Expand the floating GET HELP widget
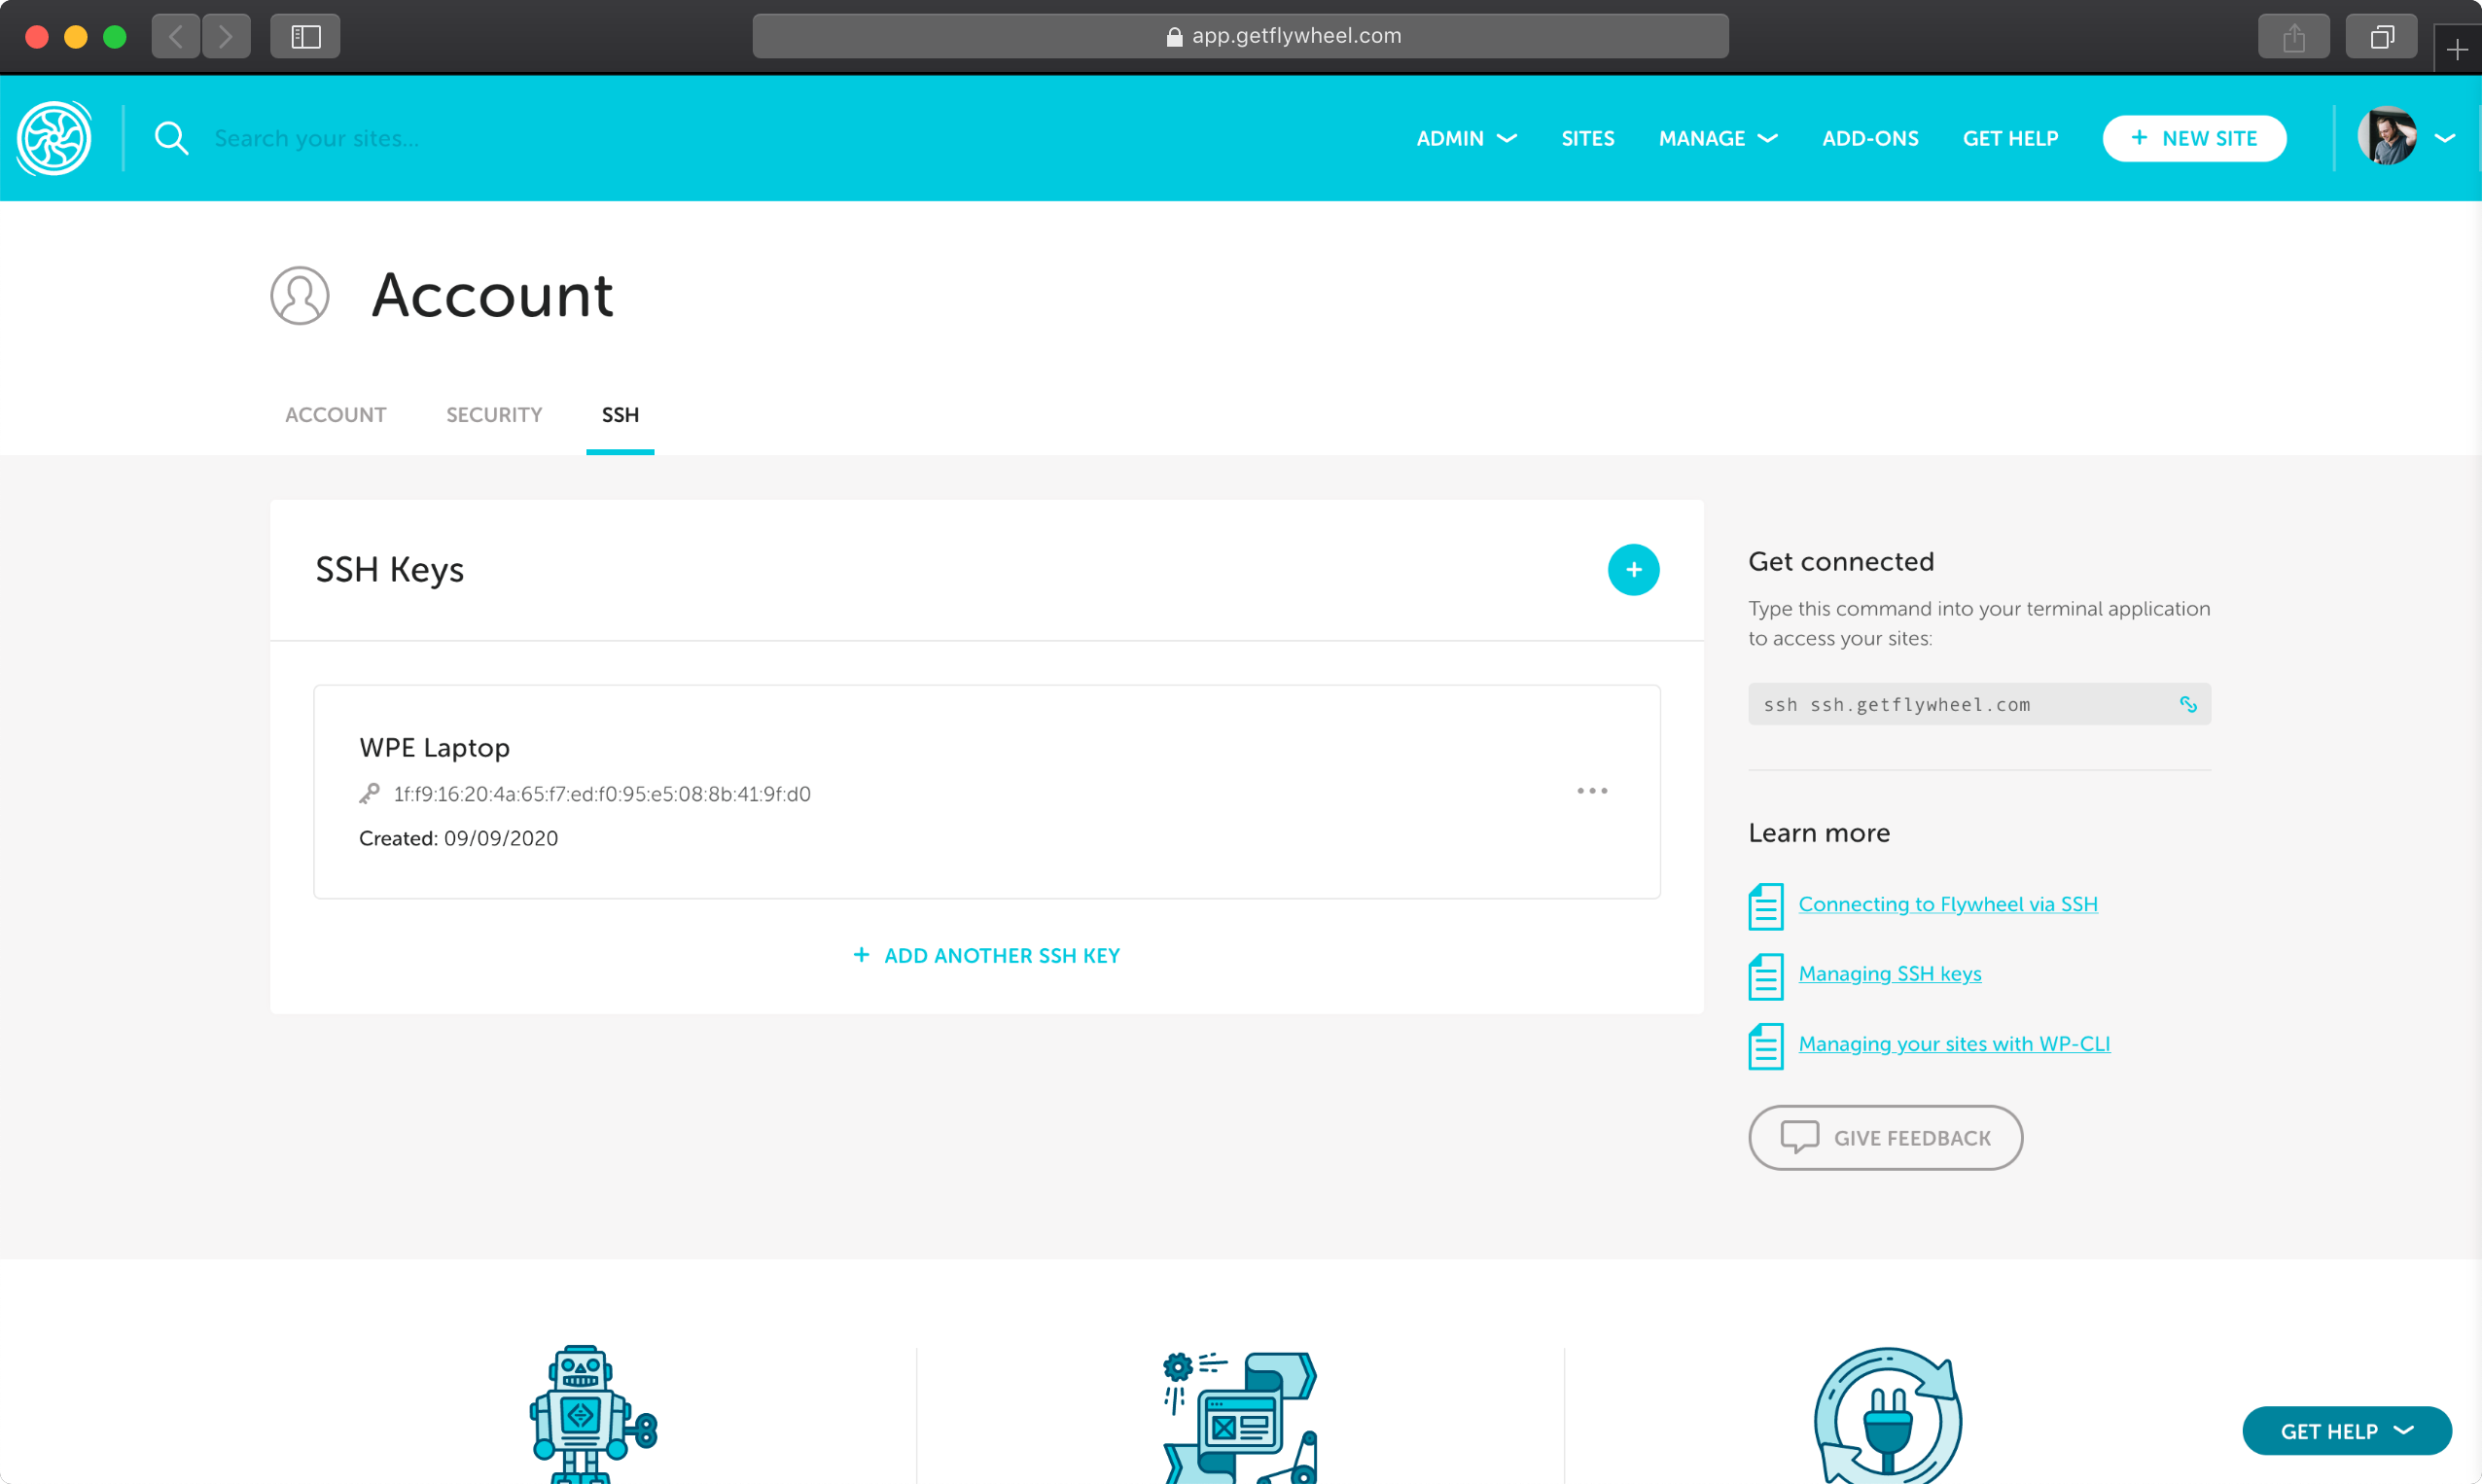Screen dimensions: 2482x1484 tap(2346, 1431)
